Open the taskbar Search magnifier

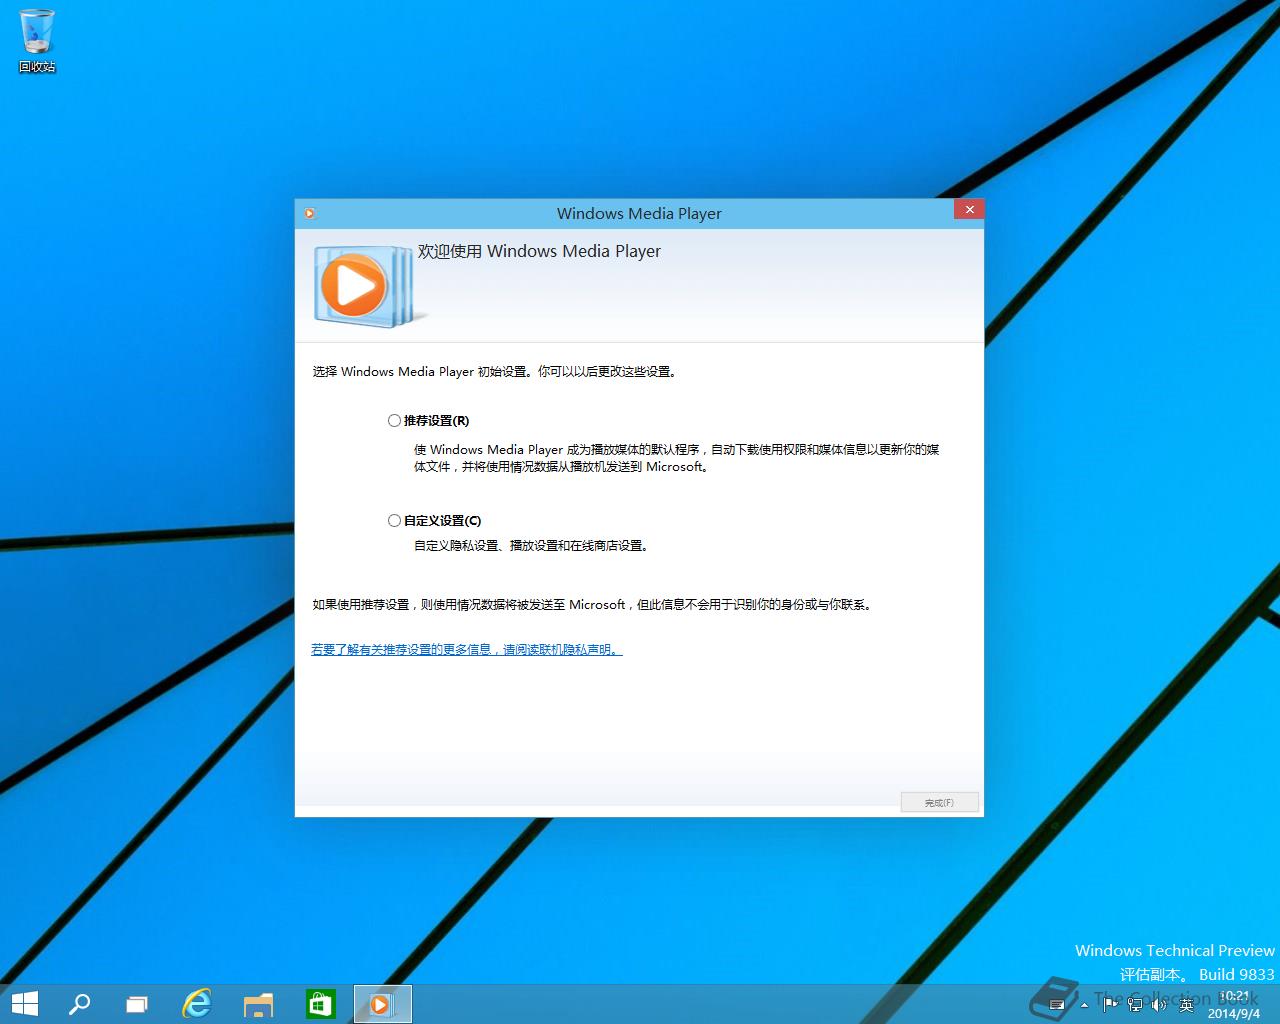[x=79, y=1004]
